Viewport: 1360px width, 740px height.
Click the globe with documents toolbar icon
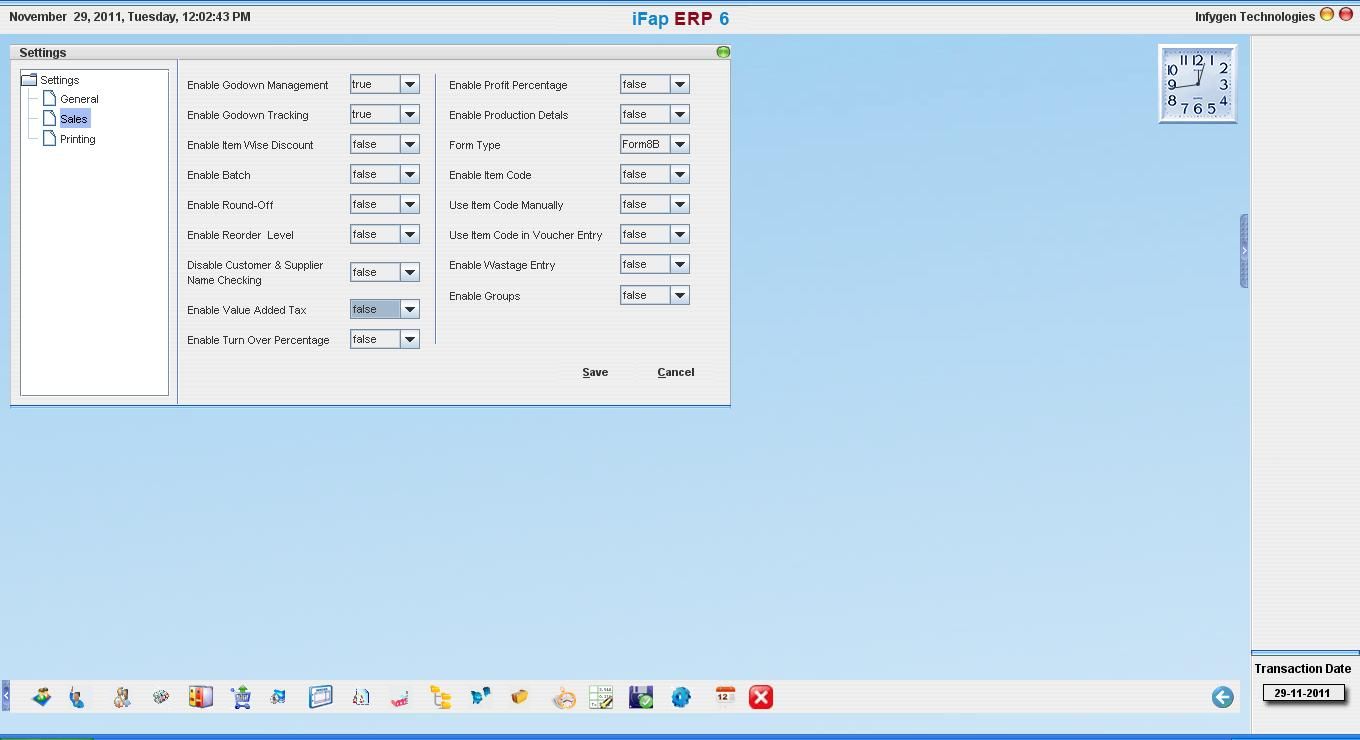pyautogui.click(x=278, y=697)
